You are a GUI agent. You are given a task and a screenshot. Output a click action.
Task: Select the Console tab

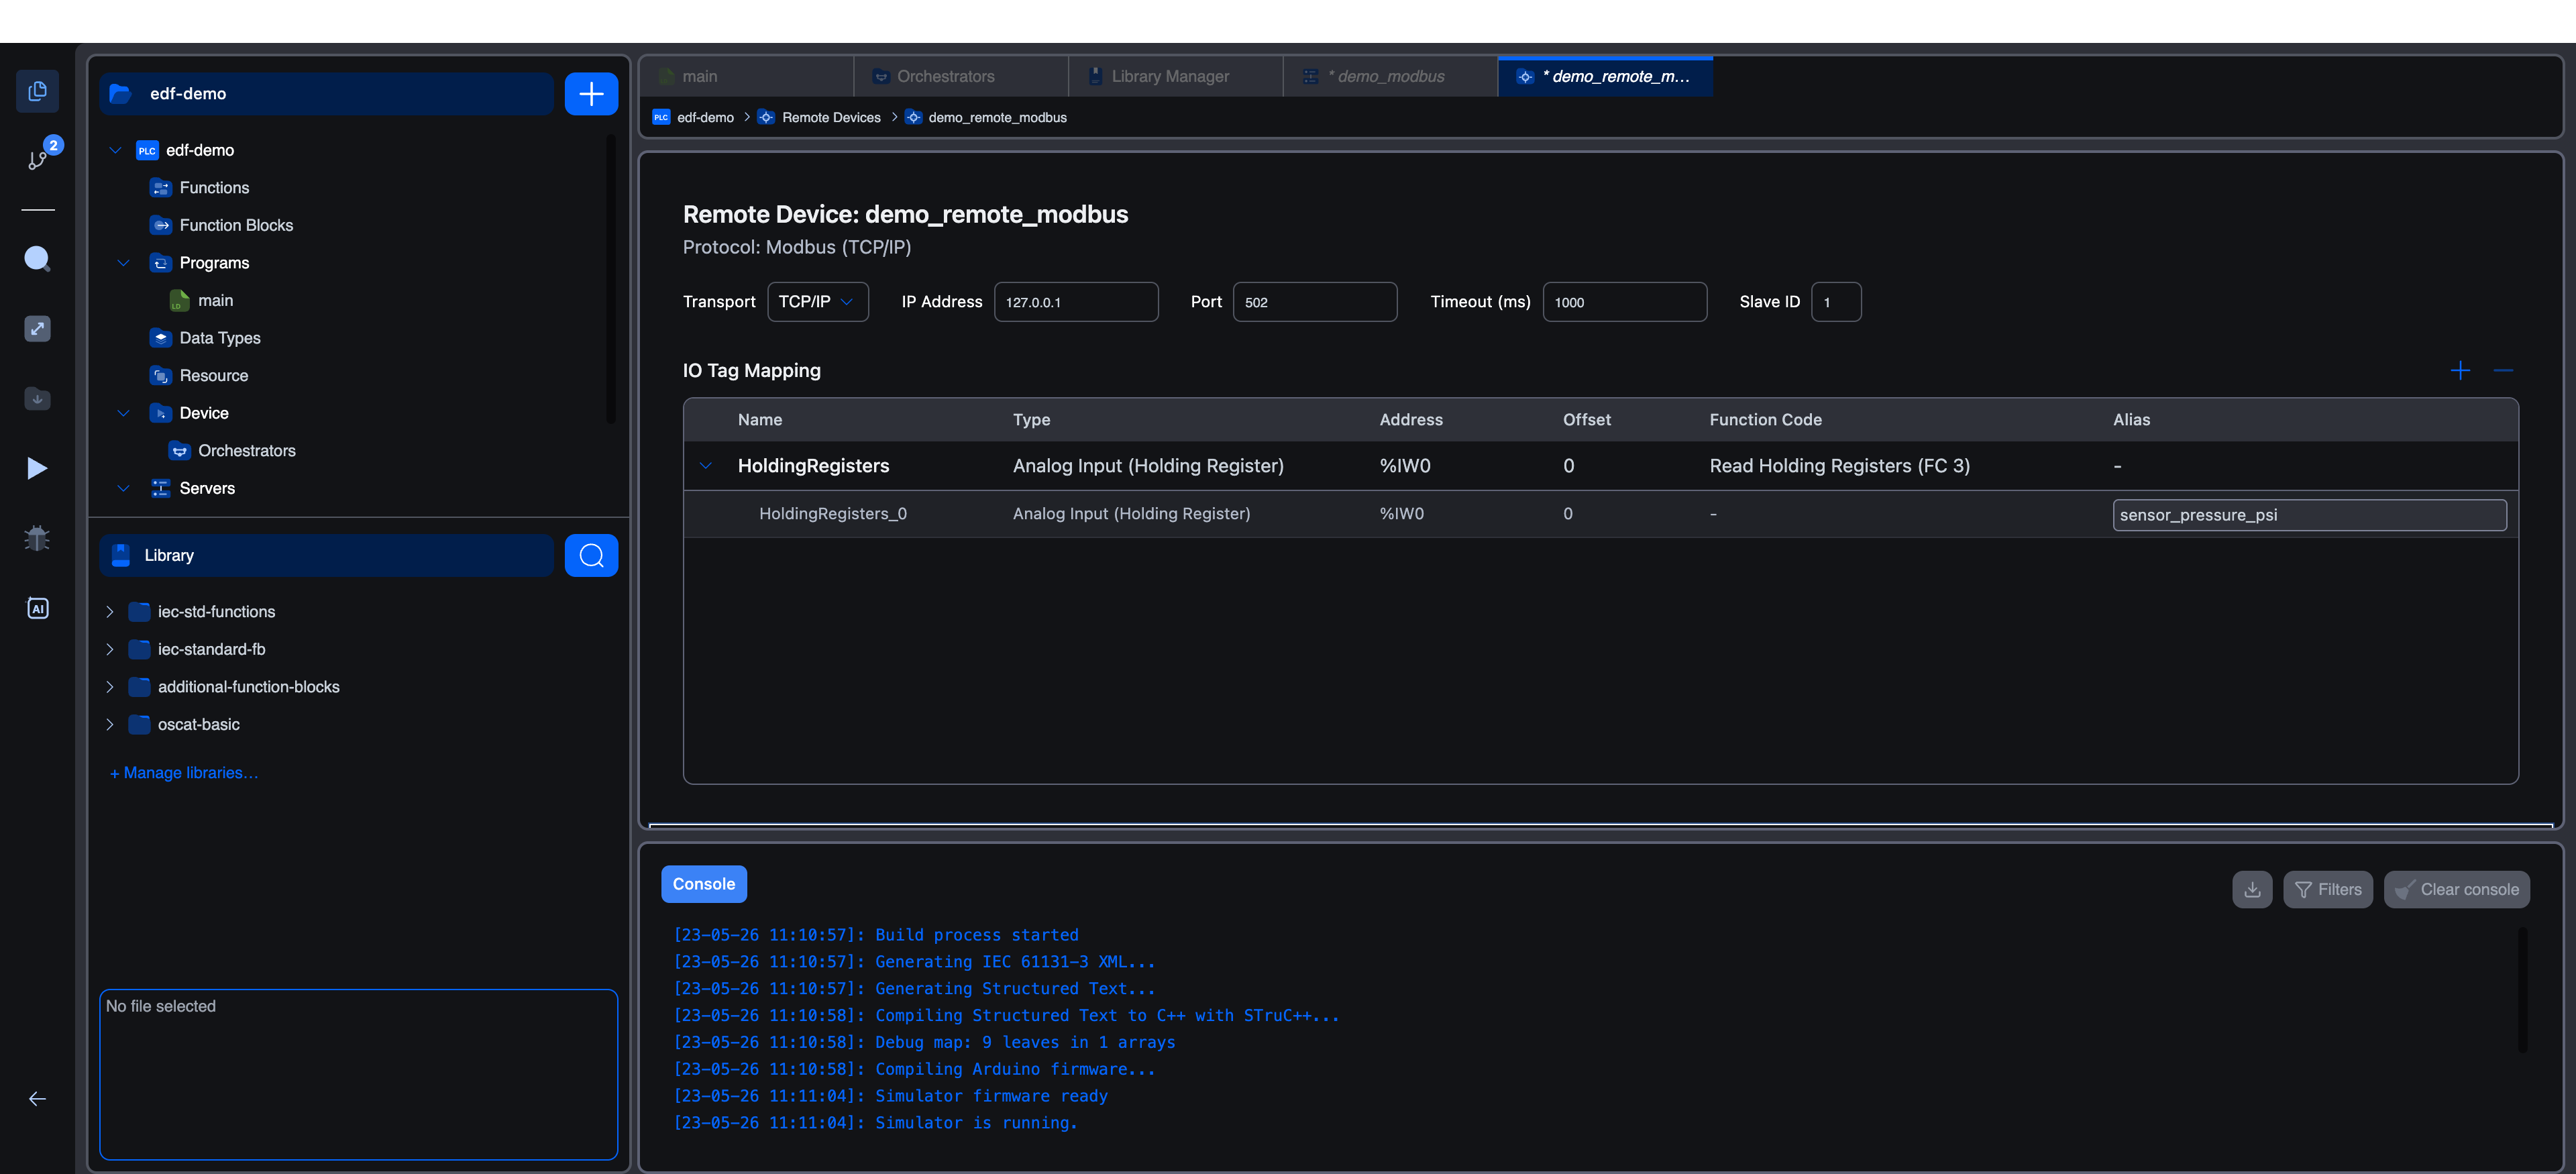tap(704, 884)
